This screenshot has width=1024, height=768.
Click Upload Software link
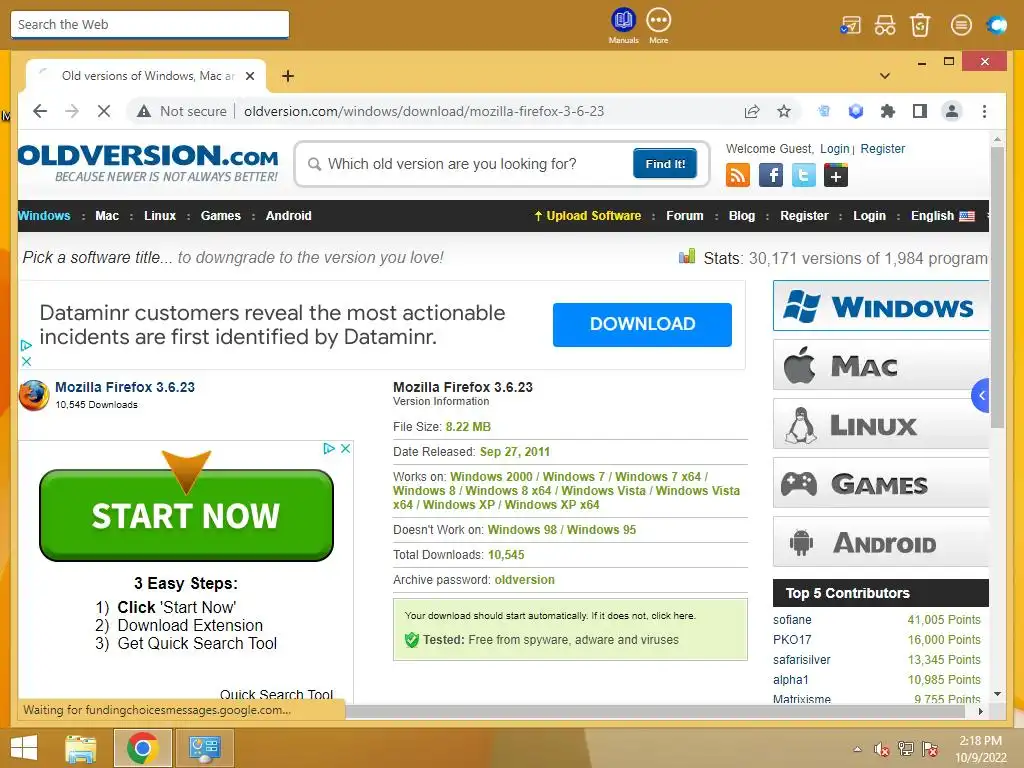click(x=587, y=216)
